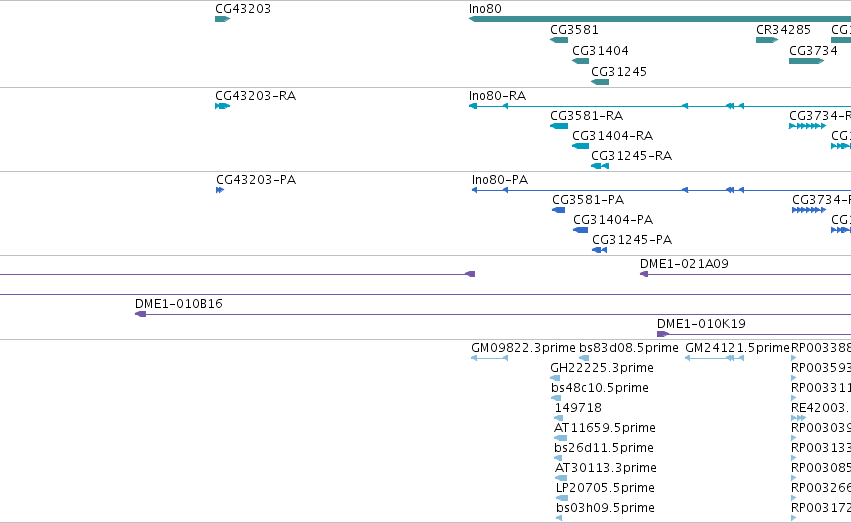The width and height of the screenshot is (851, 523).
Task: Click the CG31245-PA label text
Action: pos(632,240)
